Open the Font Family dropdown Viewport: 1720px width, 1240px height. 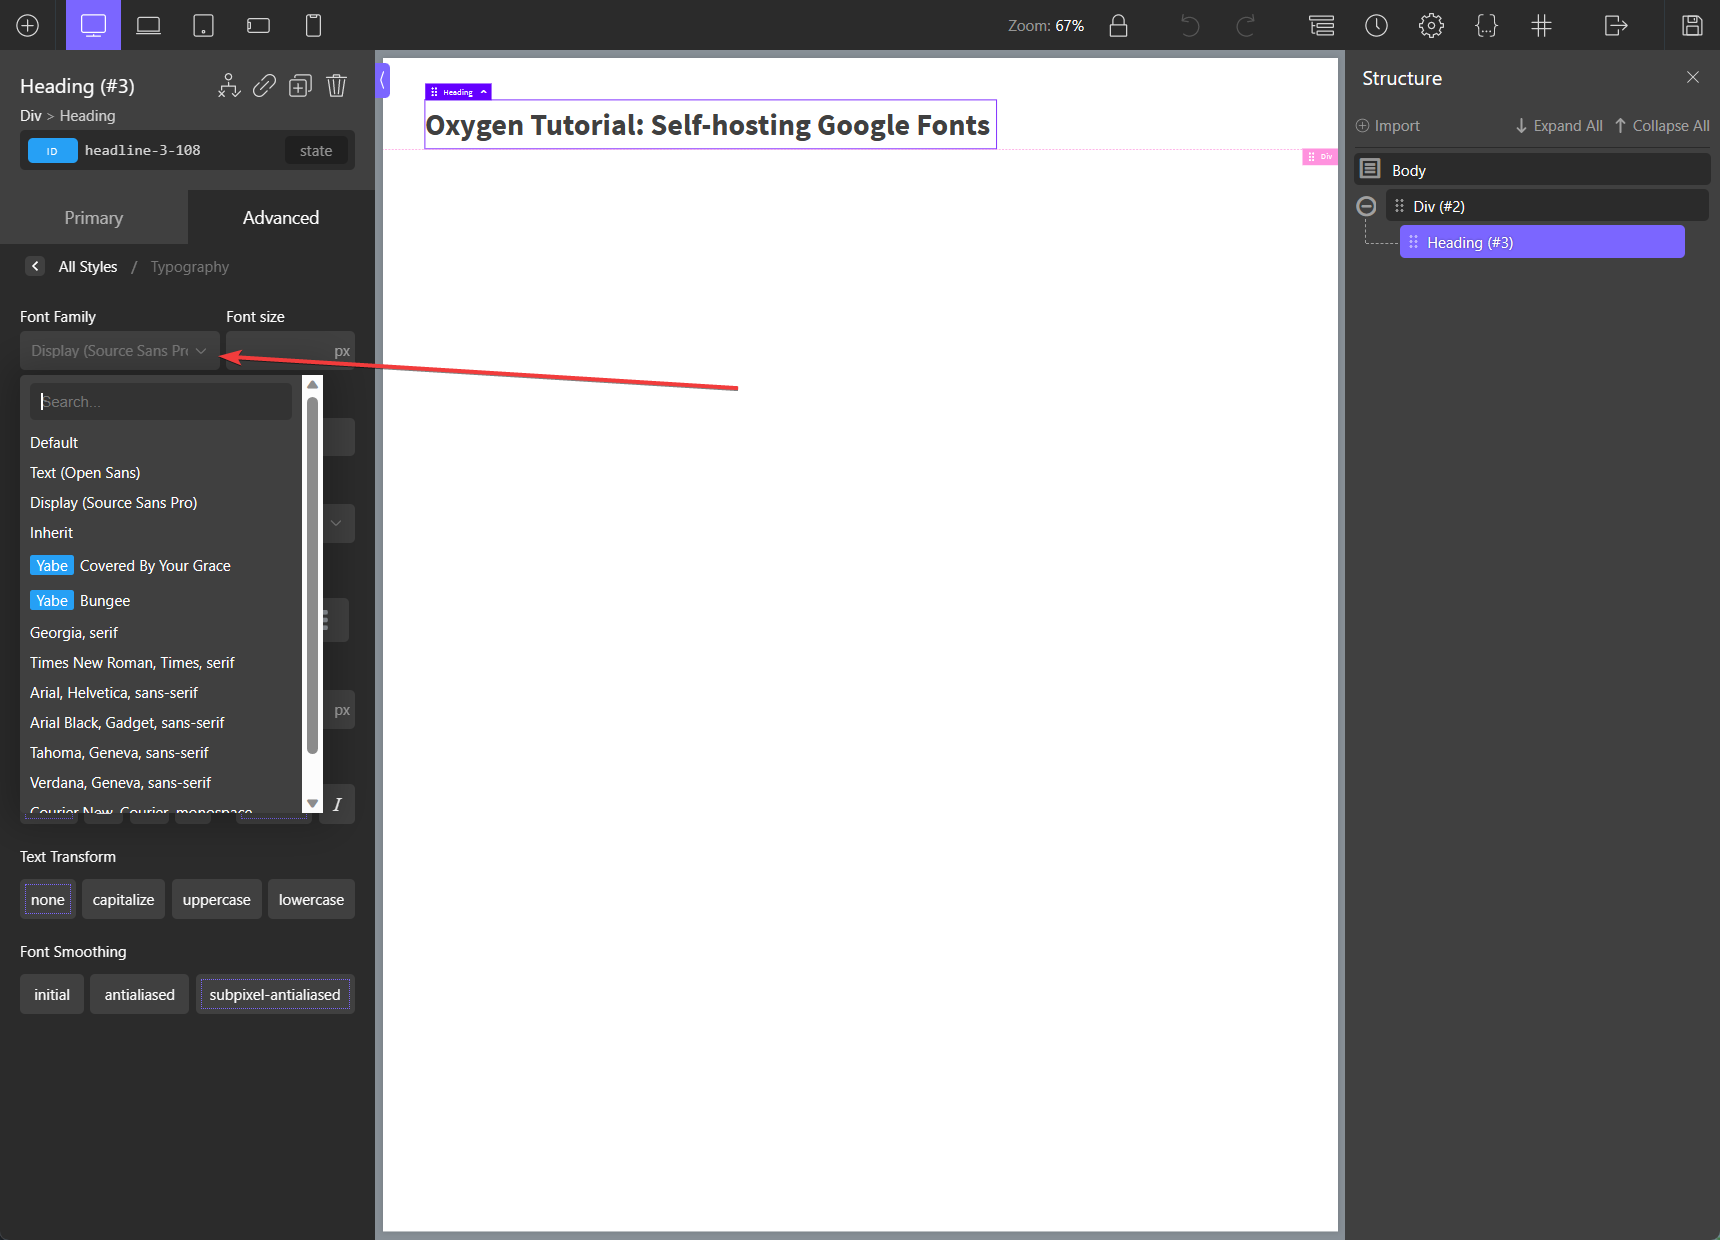coord(120,350)
